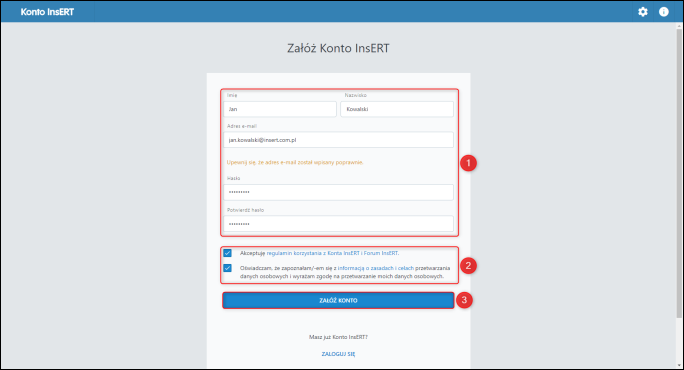Focus the Nazwisko field containing Kowalski
Screen dimensions: 684x370
pyautogui.click(x=397, y=109)
